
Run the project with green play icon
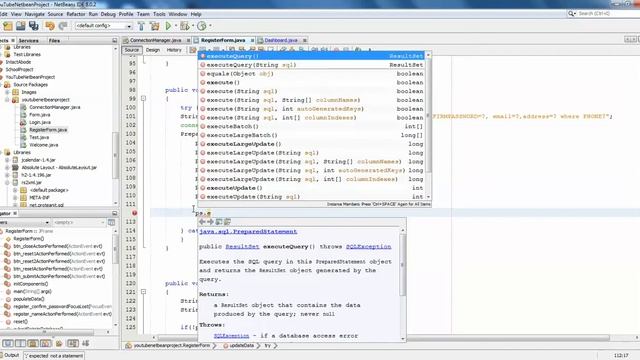point(168,26)
